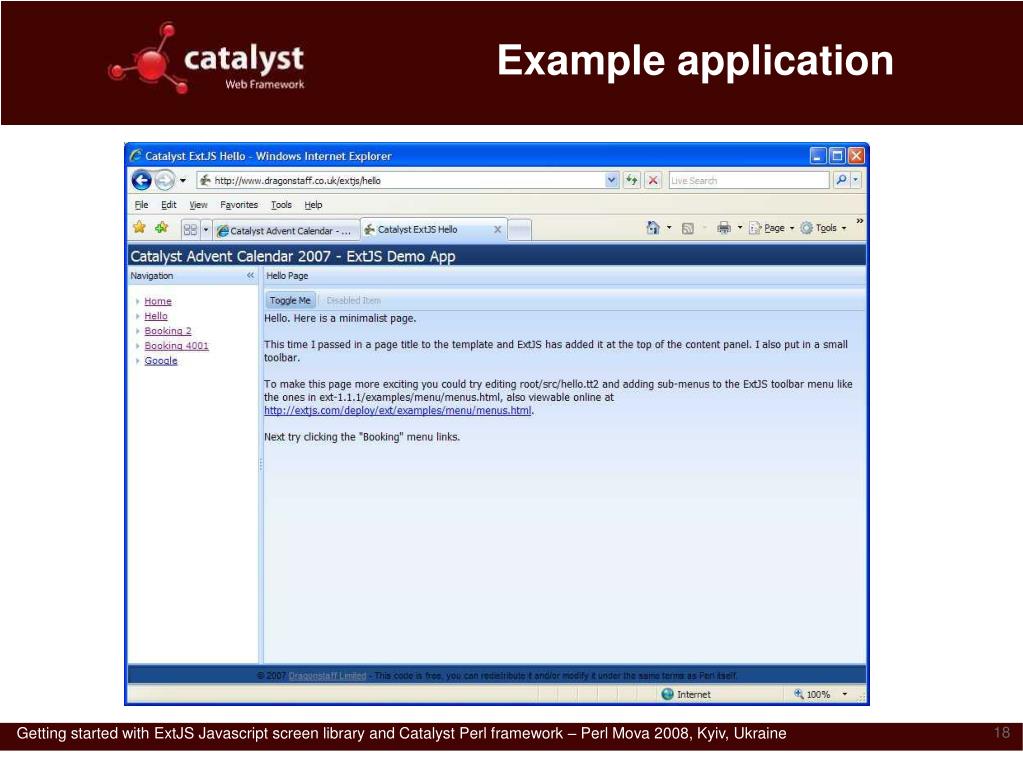The width and height of the screenshot is (1023, 767).
Task: Collapse the Navigation panel with the chevrons
Action: tap(251, 274)
